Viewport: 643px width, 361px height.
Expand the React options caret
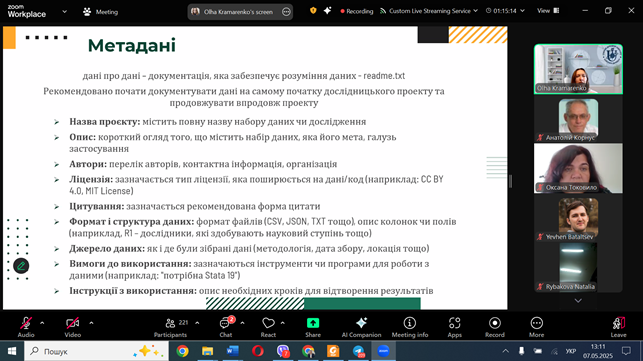click(283, 323)
